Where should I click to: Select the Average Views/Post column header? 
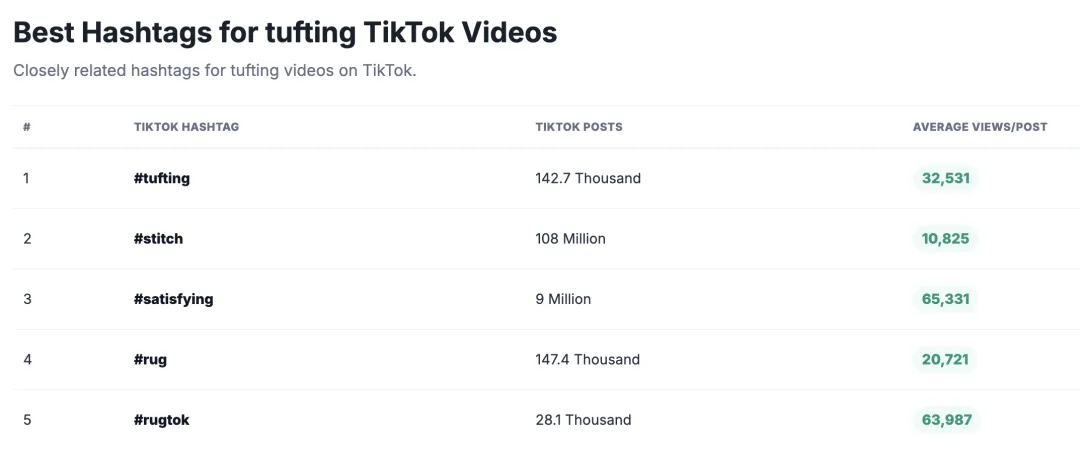pyautogui.click(x=980, y=127)
